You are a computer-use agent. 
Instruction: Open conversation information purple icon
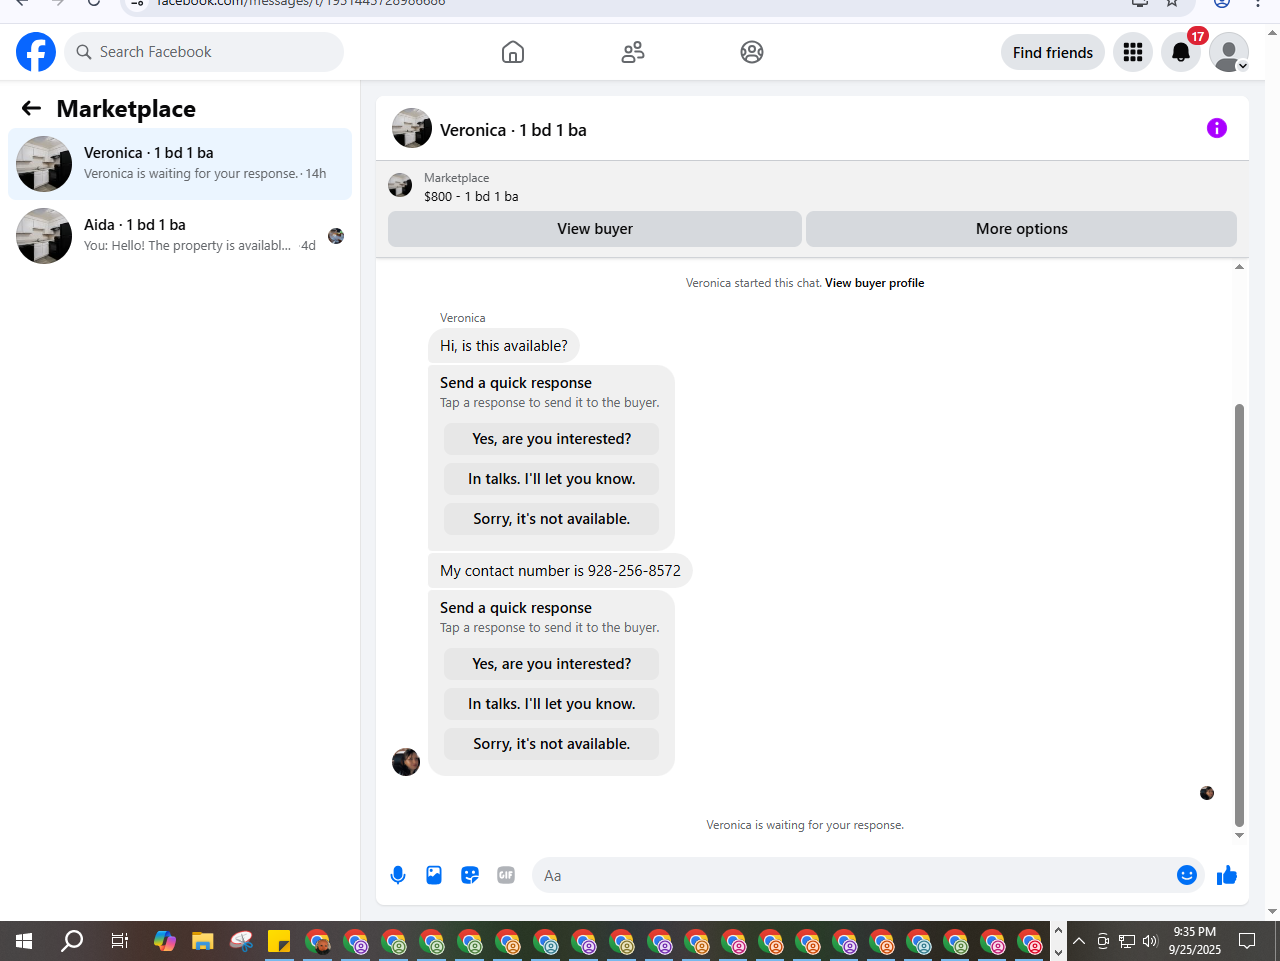[1217, 128]
